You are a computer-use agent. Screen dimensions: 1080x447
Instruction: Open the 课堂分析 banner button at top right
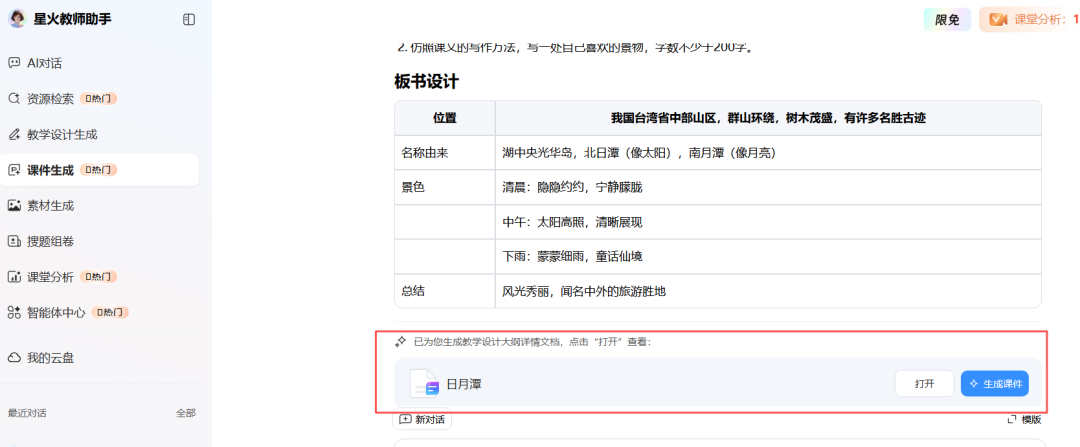(x=1029, y=20)
